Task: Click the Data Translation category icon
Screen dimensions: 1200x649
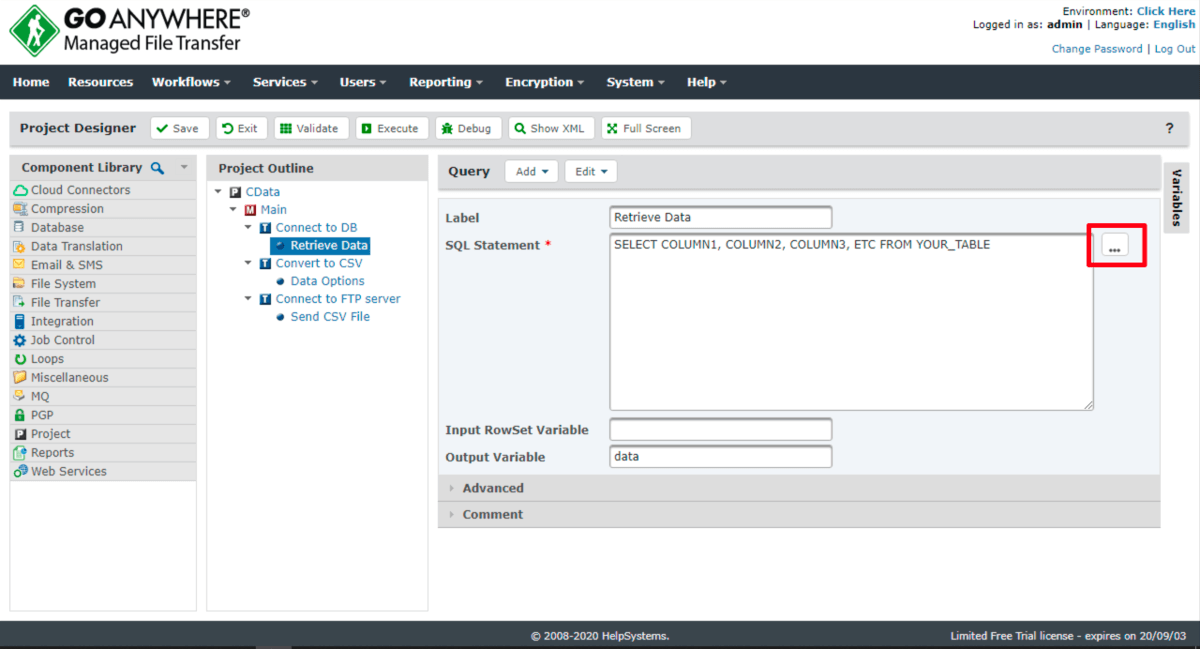Action: (x=21, y=246)
